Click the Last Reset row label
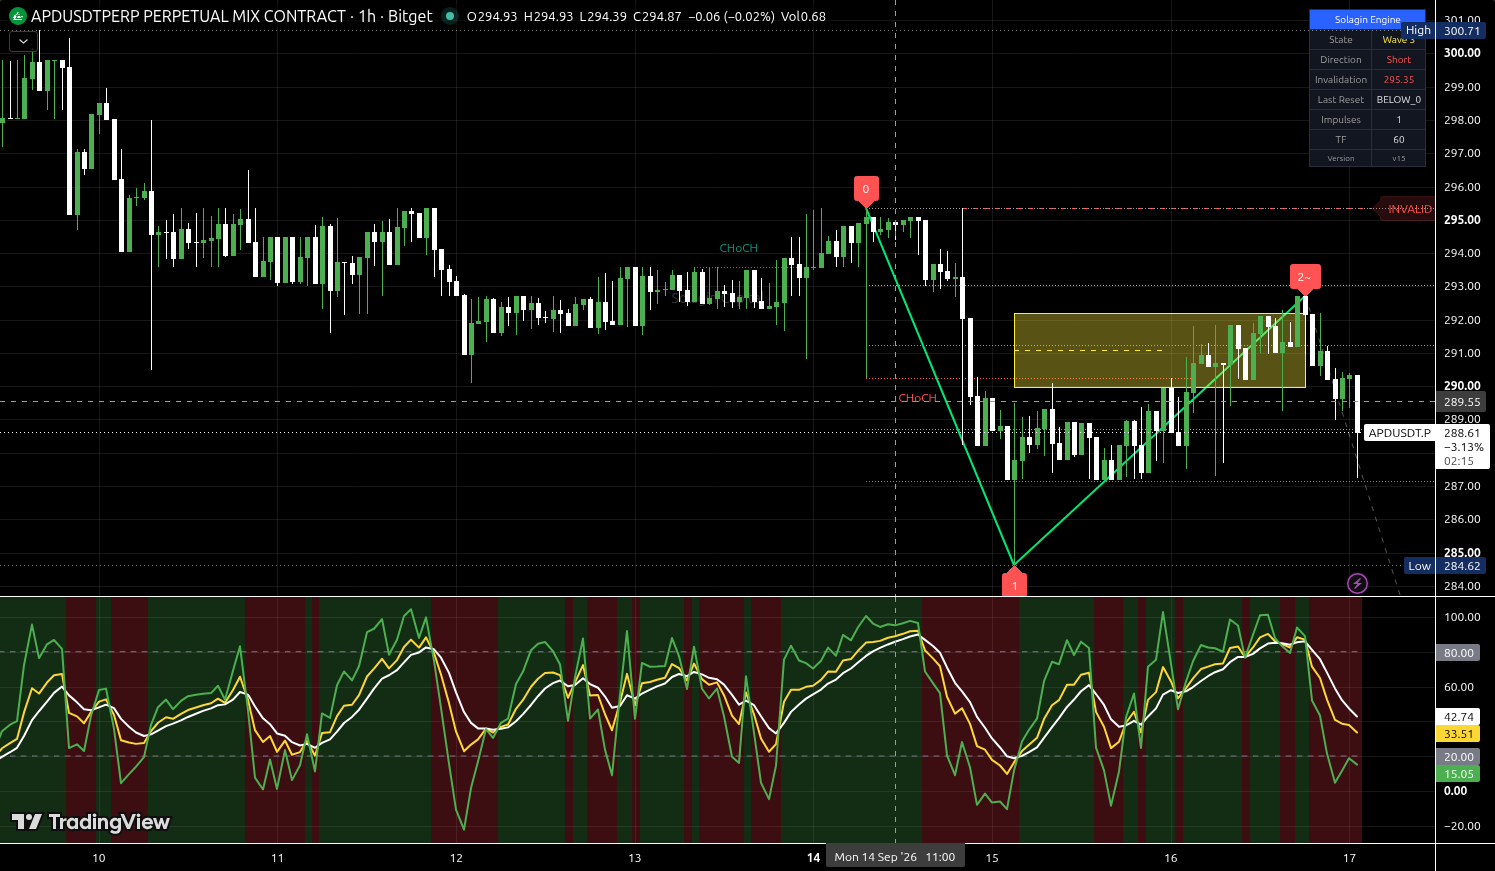The image size is (1495, 871). click(x=1341, y=100)
